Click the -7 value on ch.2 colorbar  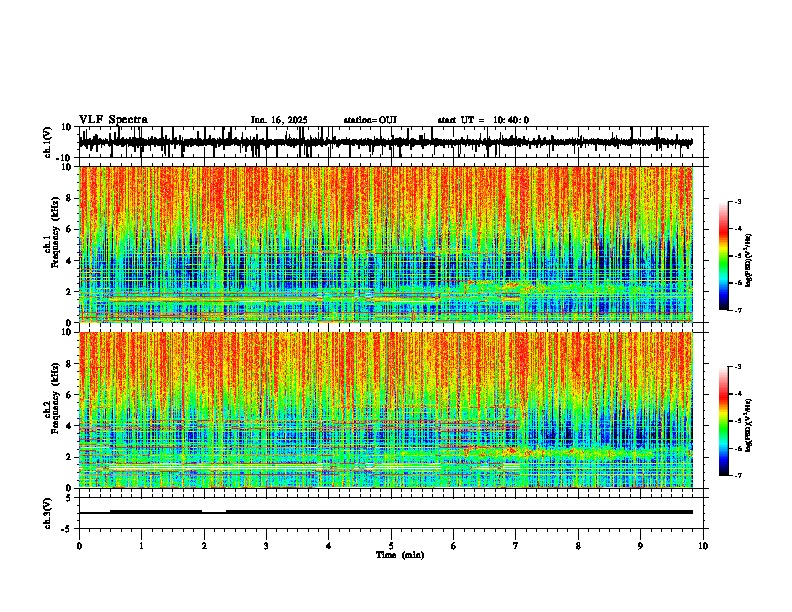click(737, 475)
